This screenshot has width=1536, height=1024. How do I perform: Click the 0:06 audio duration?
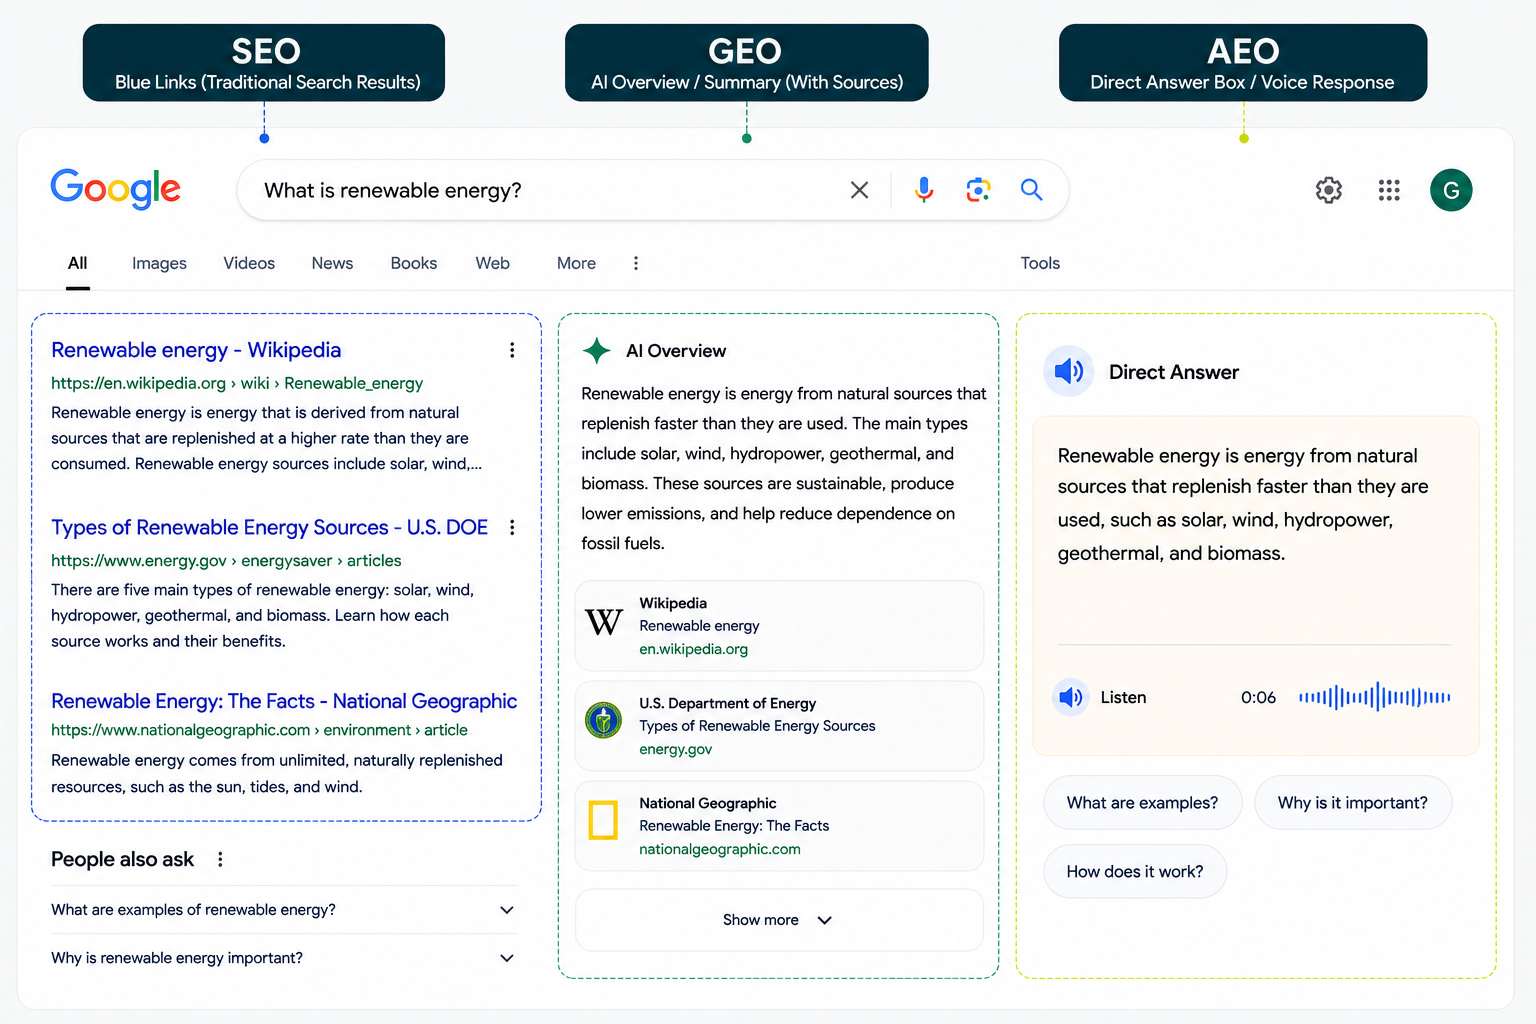coord(1258,697)
